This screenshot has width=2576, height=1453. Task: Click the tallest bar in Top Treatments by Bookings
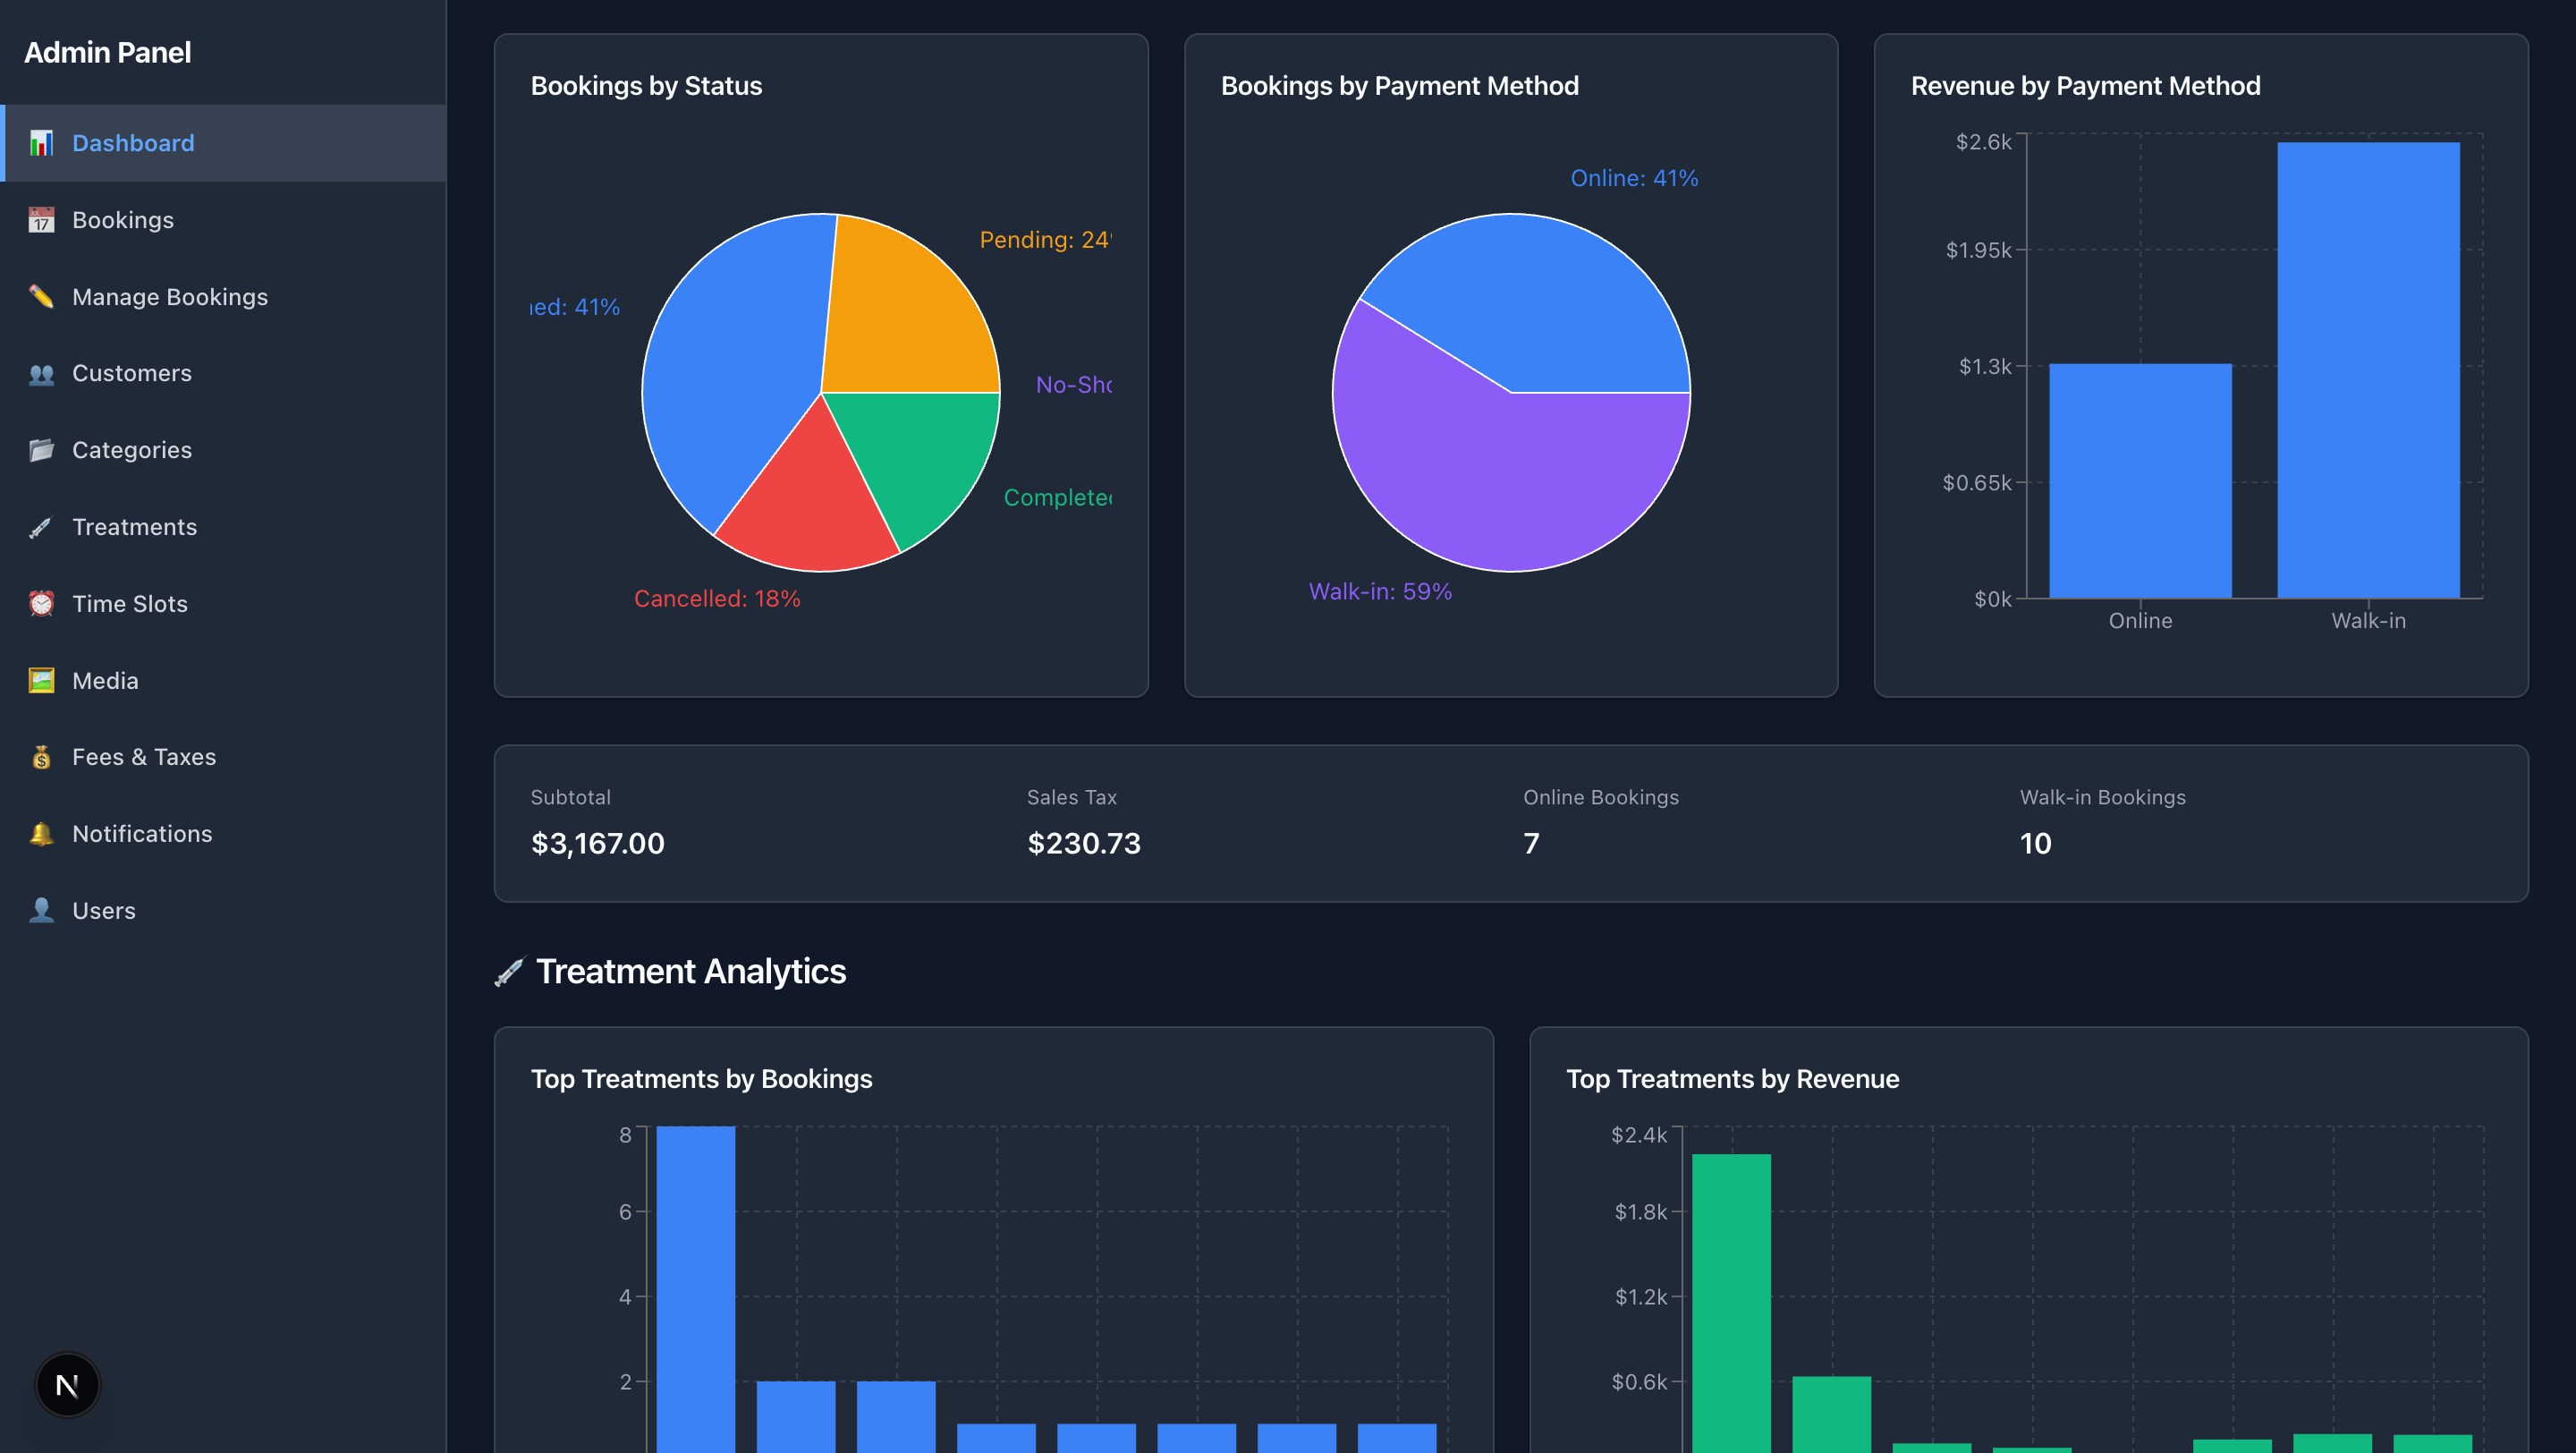694,1290
